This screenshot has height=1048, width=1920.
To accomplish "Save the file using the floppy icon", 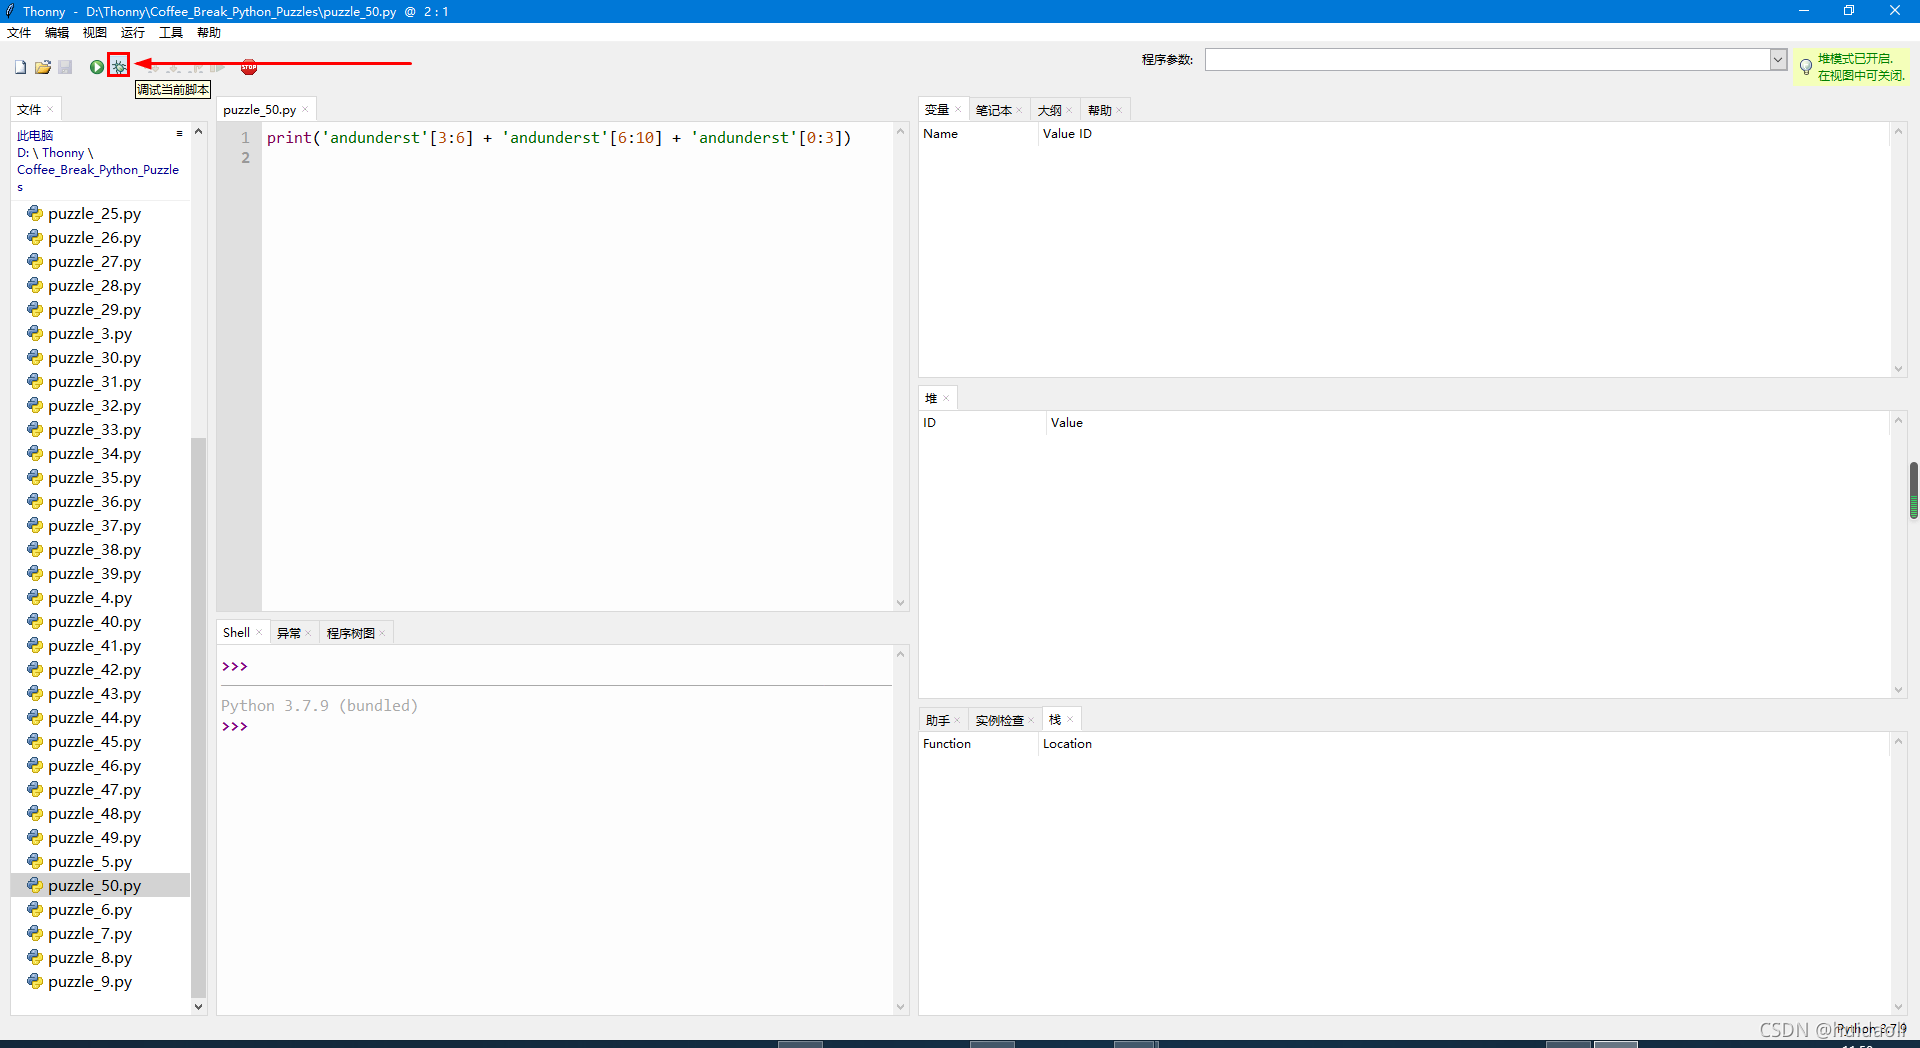I will [x=65, y=67].
